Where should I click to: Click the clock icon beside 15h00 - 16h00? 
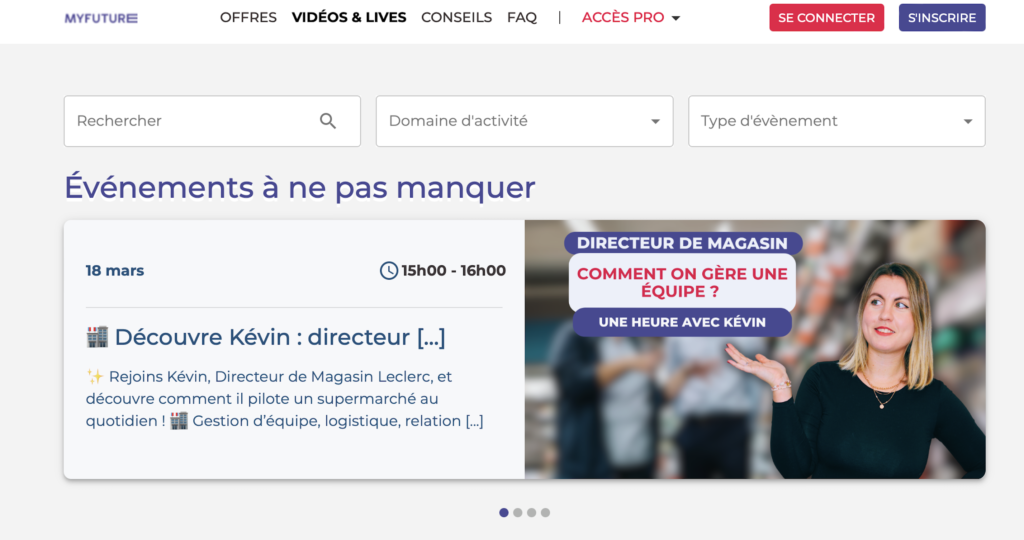tap(389, 270)
